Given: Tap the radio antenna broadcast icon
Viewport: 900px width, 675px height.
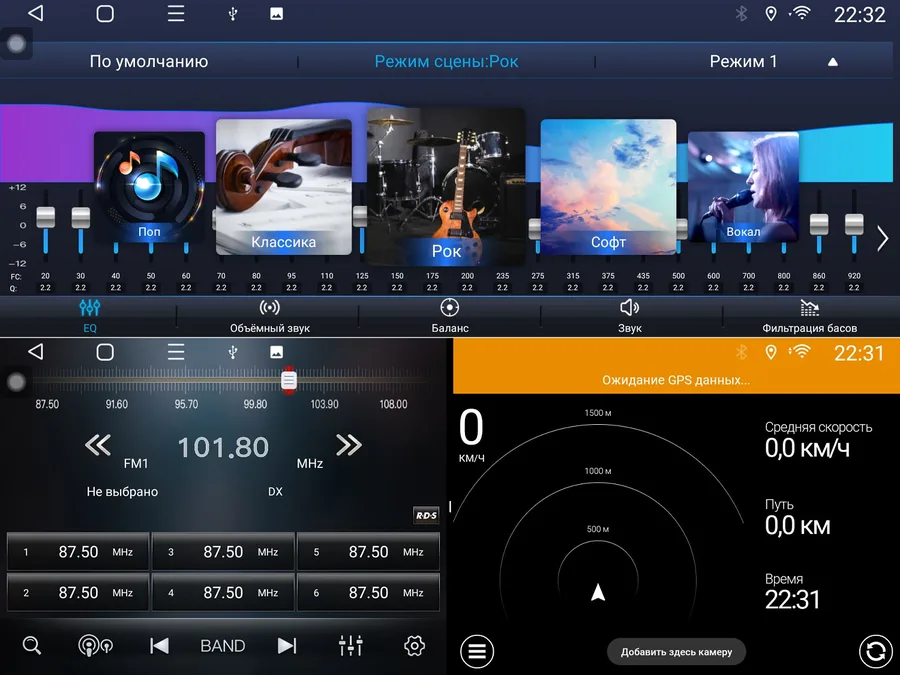Looking at the screenshot, I should [95, 646].
